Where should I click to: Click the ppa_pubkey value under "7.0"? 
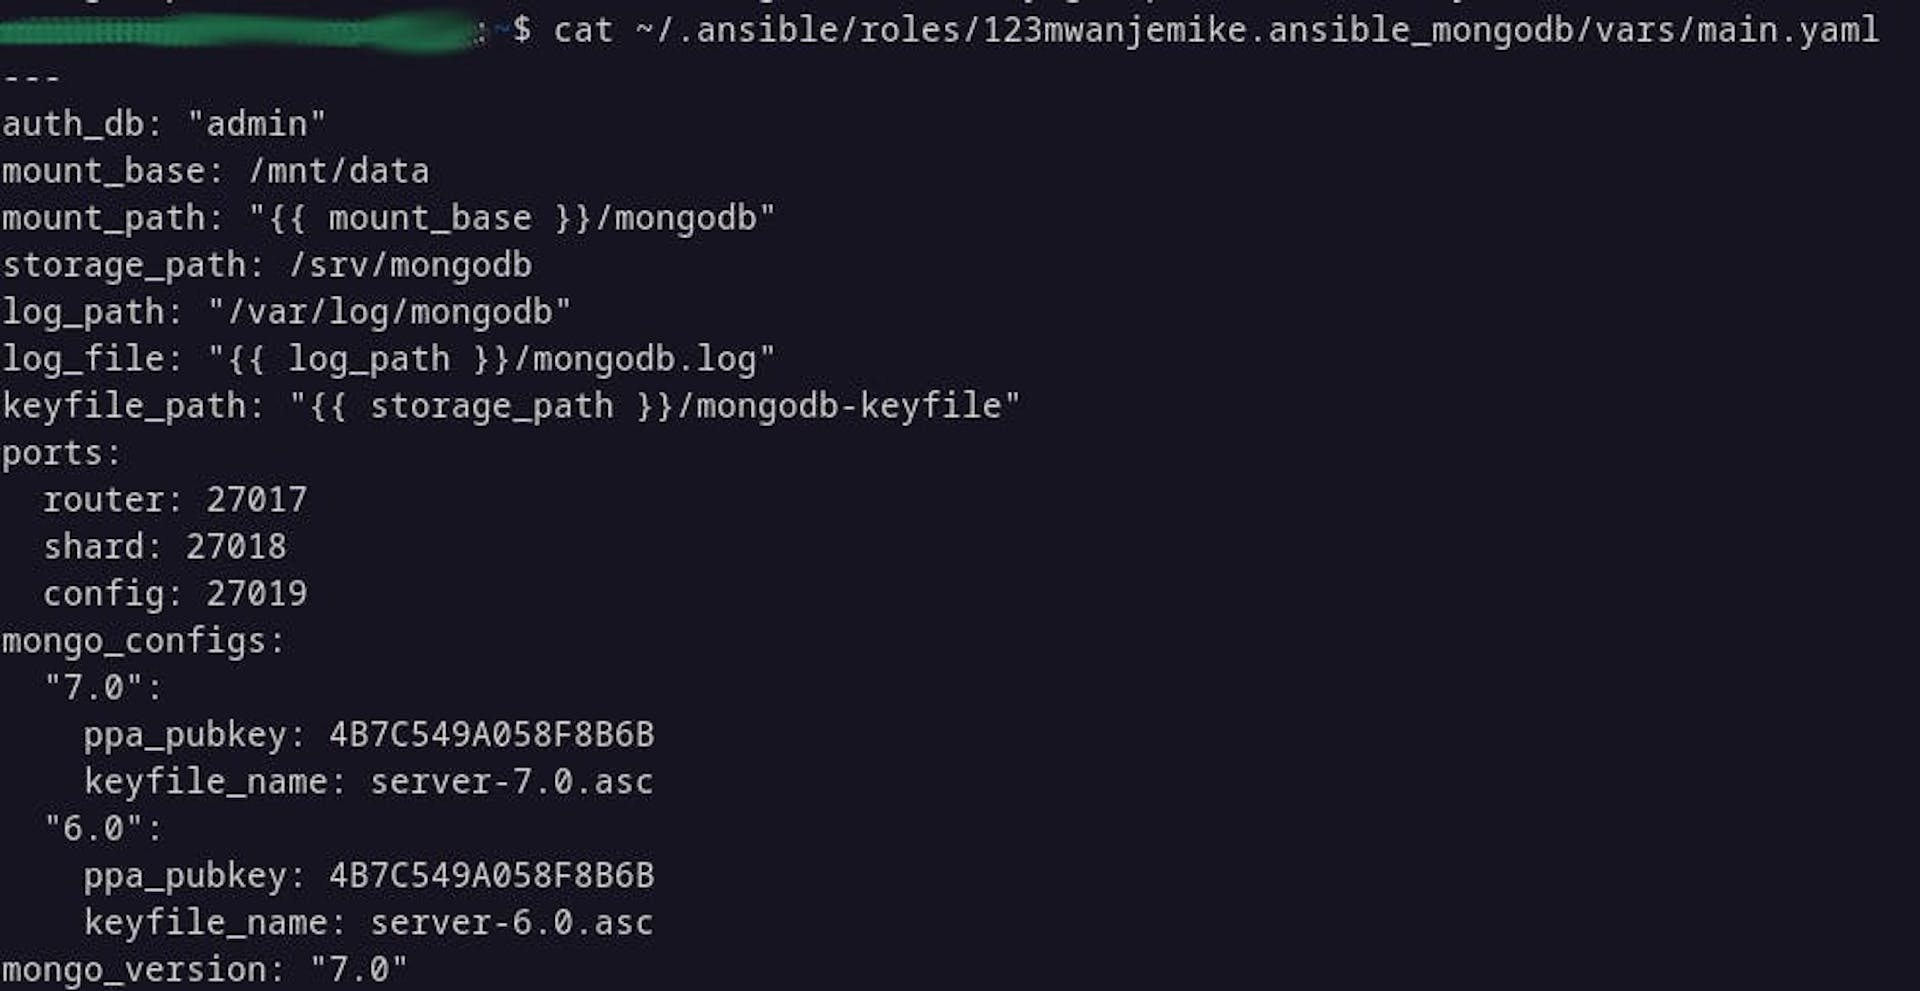tap(492, 734)
